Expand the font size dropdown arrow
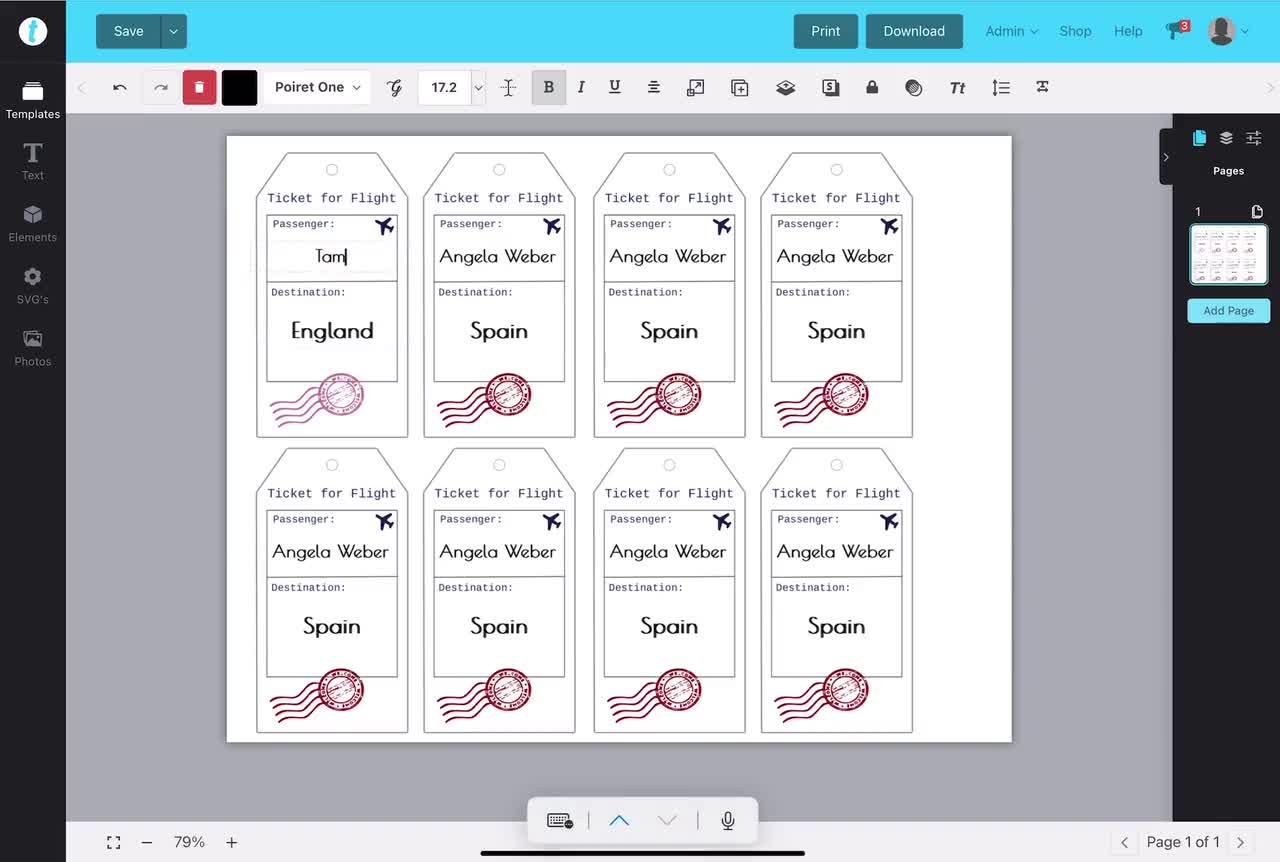The height and width of the screenshot is (862, 1280). pyautogui.click(x=478, y=87)
